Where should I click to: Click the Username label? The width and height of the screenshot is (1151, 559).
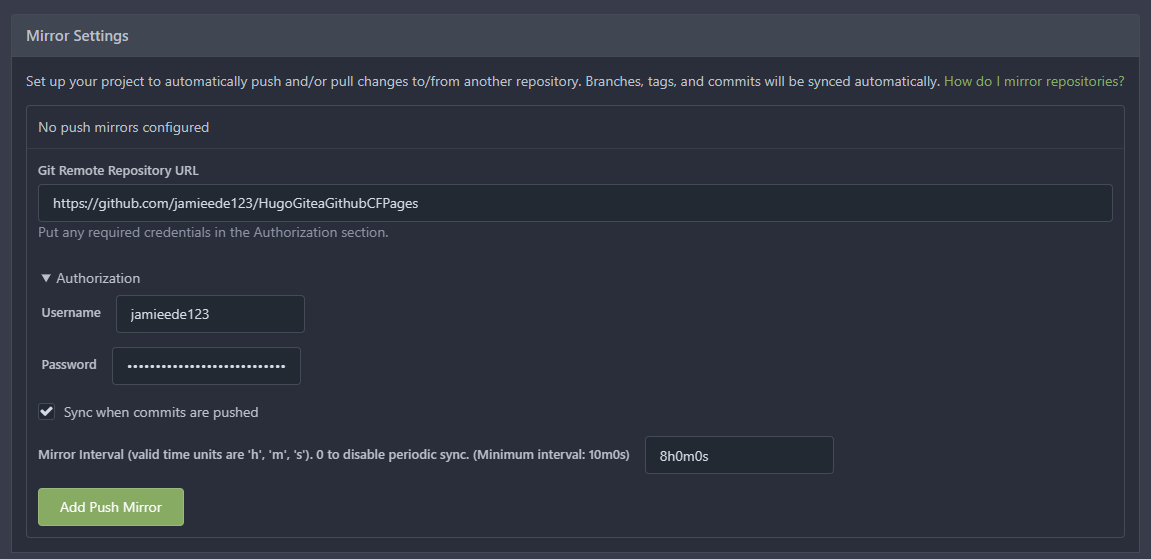point(71,313)
